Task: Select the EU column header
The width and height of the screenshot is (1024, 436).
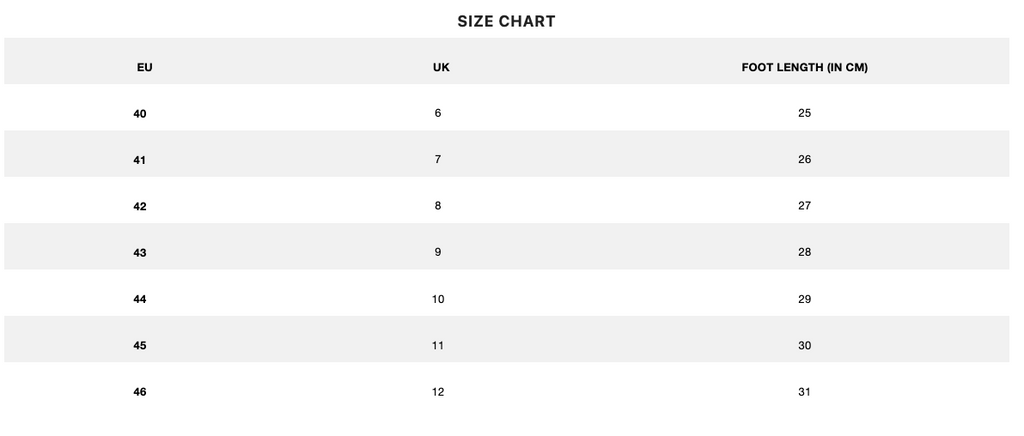Action: pos(144,67)
